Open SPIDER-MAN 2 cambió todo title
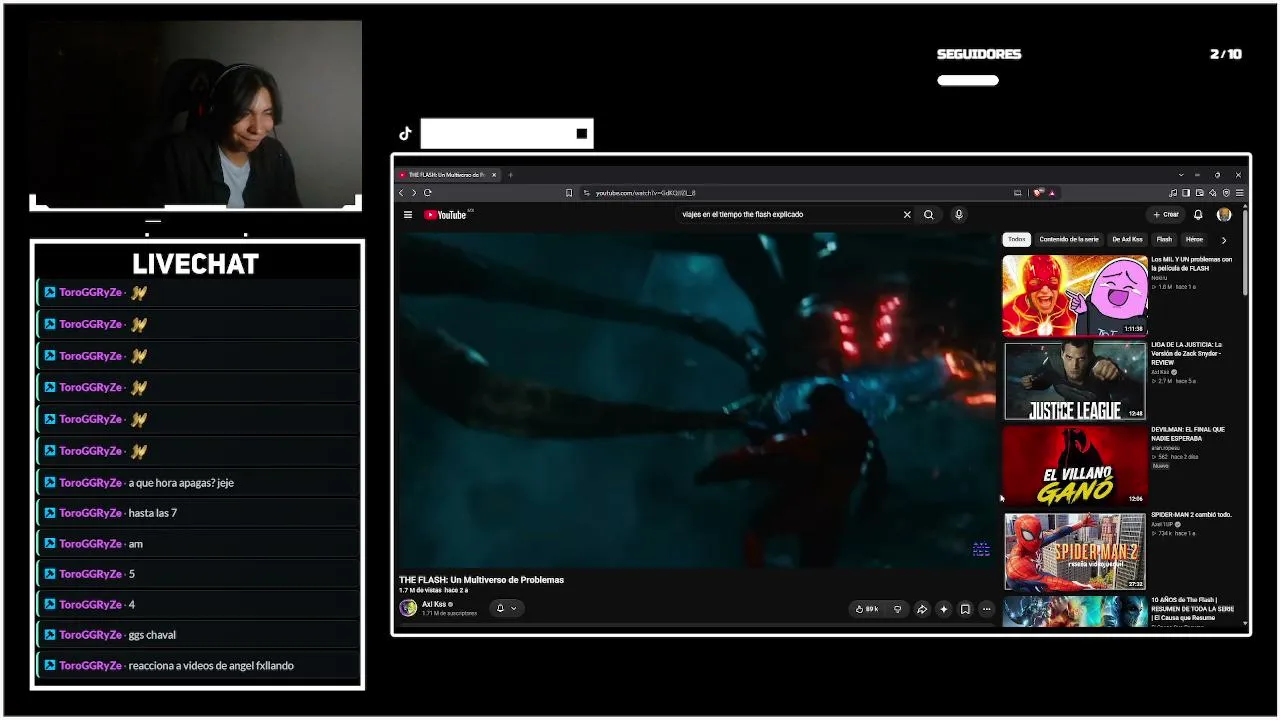Image resolution: width=1280 pixels, height=720 pixels. [x=1191, y=515]
